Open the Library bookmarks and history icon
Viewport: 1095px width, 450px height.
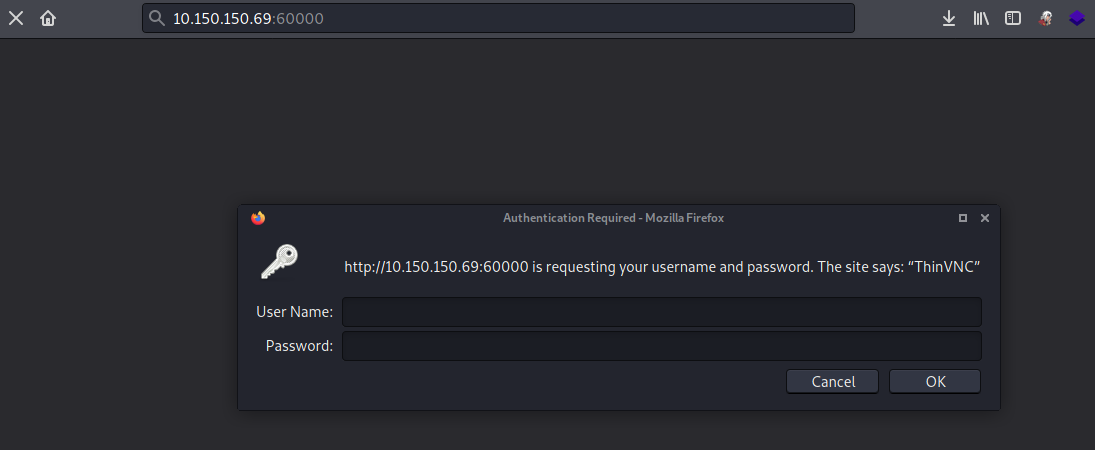coord(981,18)
